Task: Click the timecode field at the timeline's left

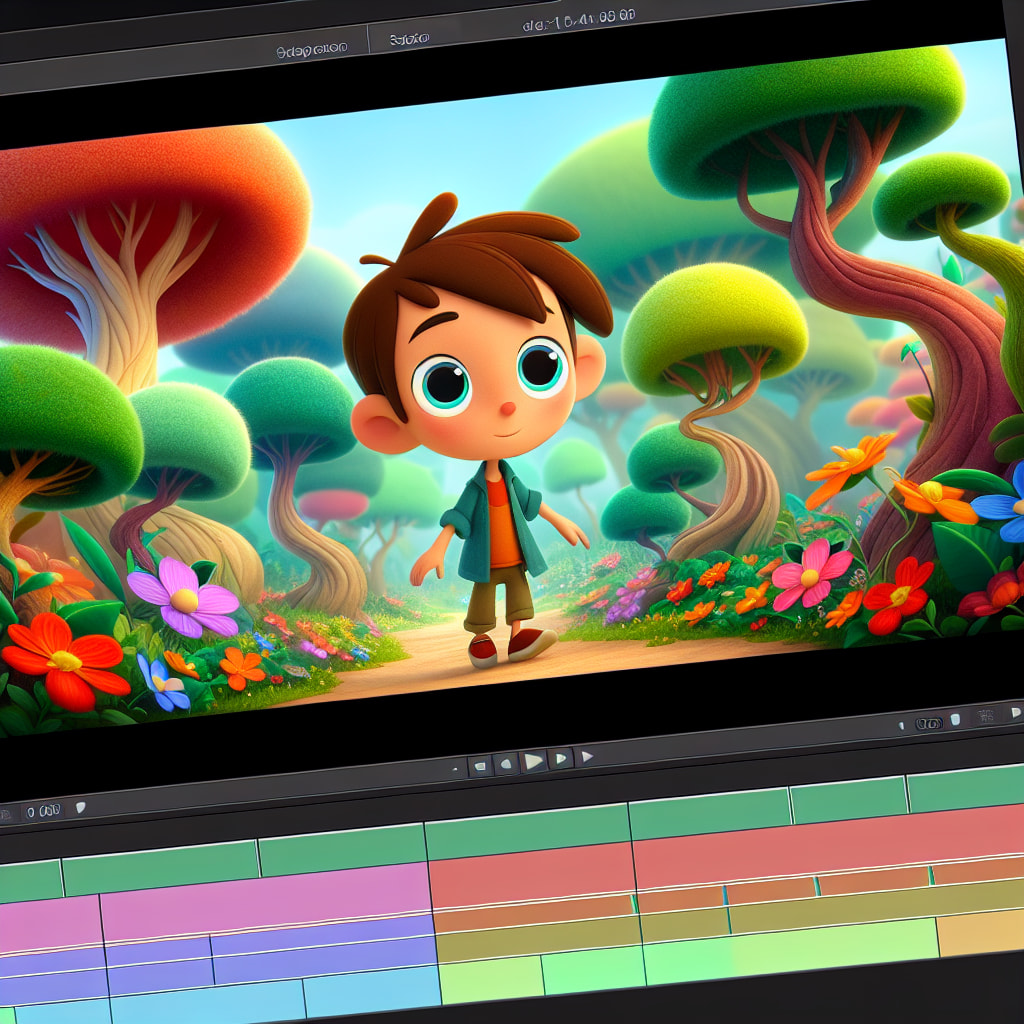Action: 43,811
